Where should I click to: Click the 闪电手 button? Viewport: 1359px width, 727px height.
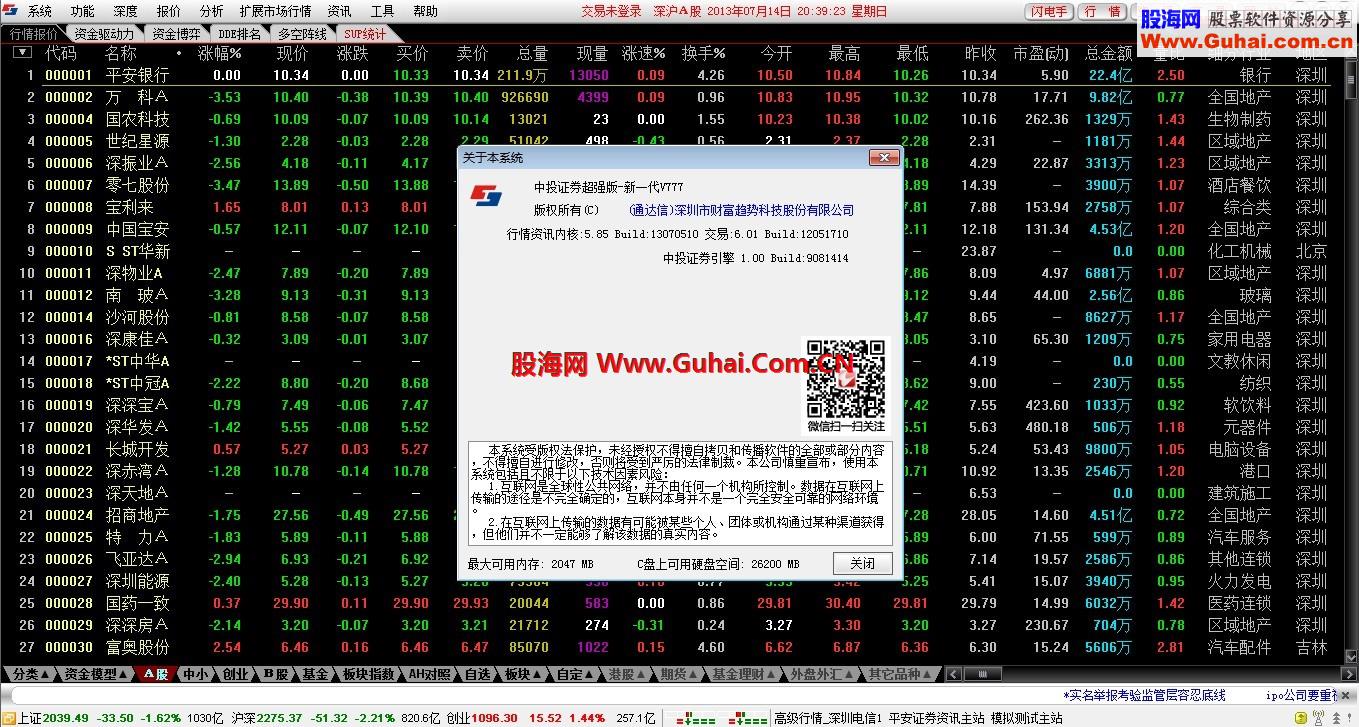tap(1049, 11)
